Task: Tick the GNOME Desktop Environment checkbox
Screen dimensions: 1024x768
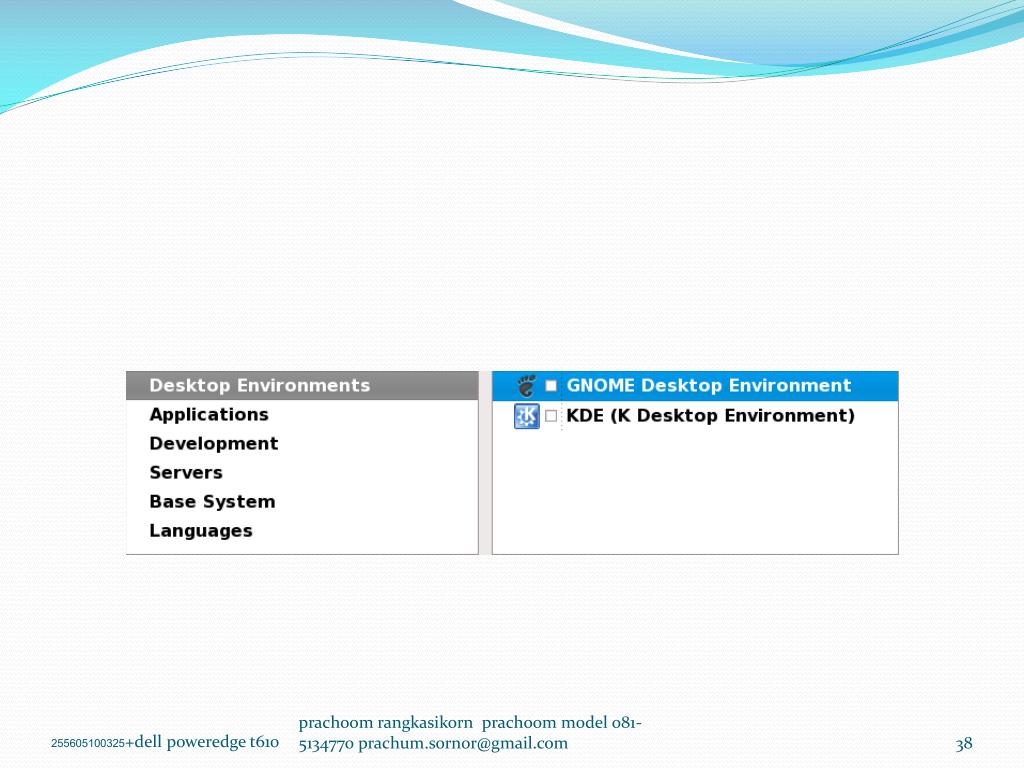Action: [x=551, y=386]
